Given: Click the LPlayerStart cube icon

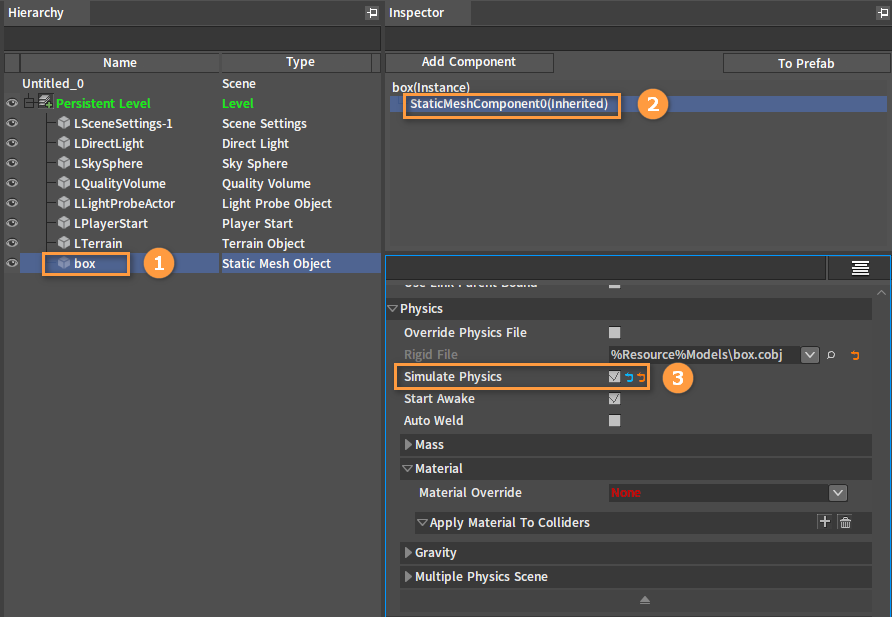Looking at the screenshot, I should click(64, 222).
